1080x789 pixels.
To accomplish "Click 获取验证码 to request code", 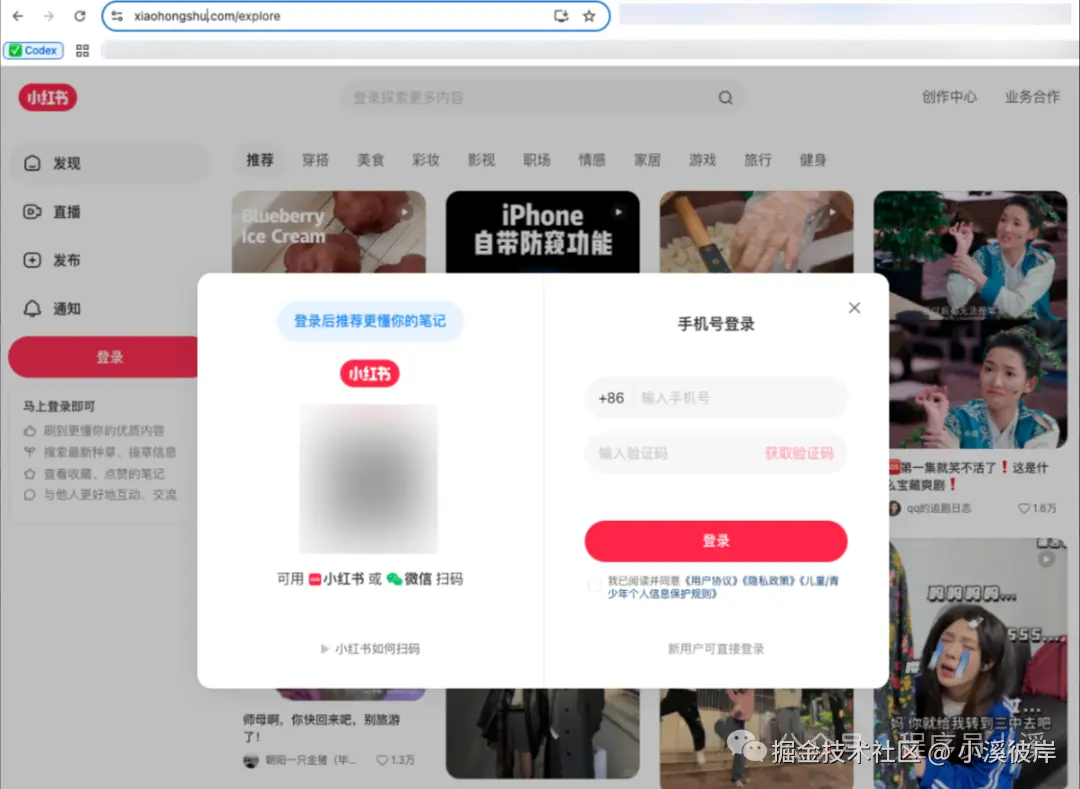I will tap(799, 453).
